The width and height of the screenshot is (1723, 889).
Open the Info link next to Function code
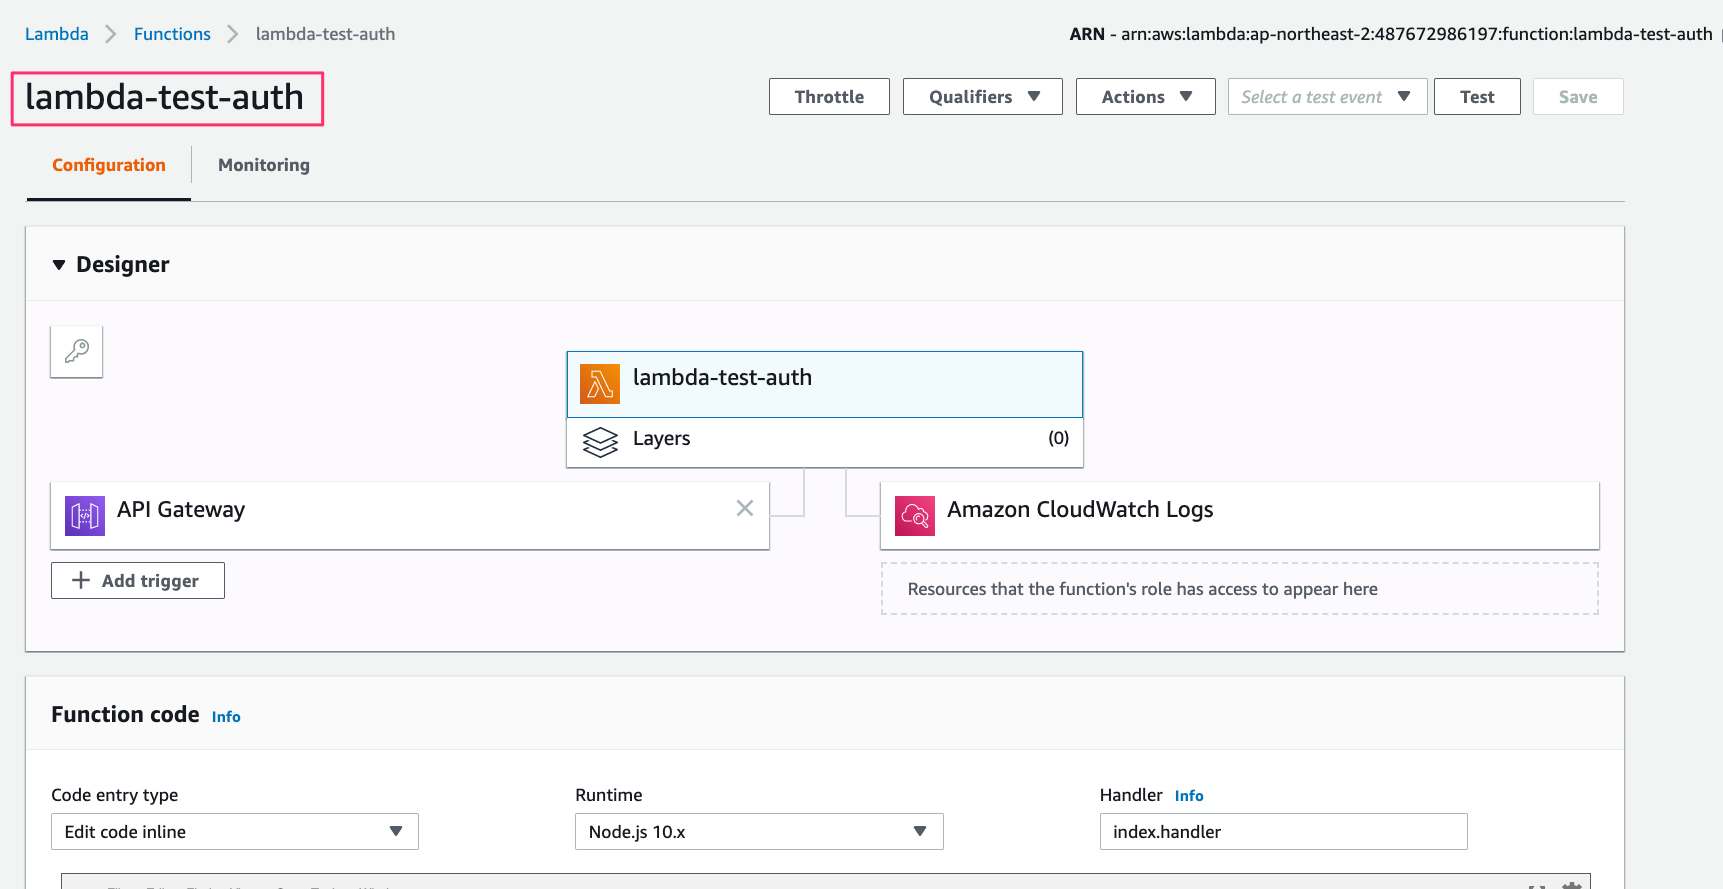pos(226,717)
